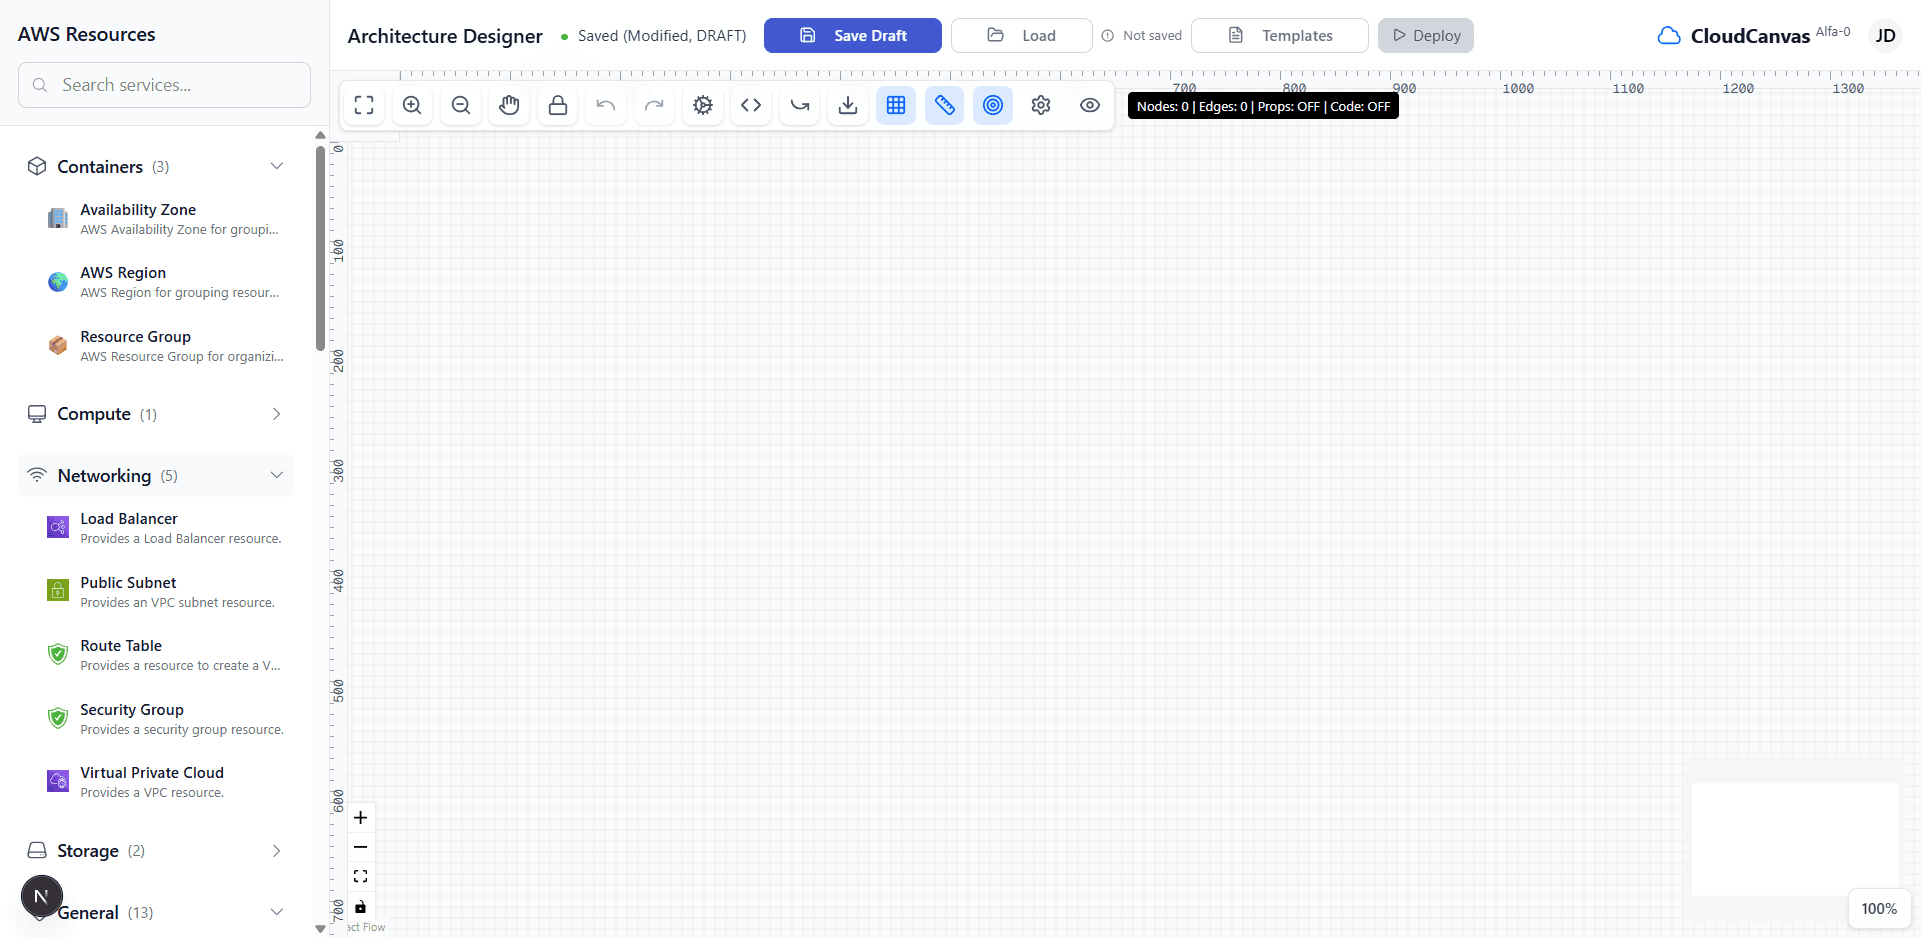Viewport: 1921px width, 938px height.
Task: Click the Save Draft button
Action: coord(852,35)
